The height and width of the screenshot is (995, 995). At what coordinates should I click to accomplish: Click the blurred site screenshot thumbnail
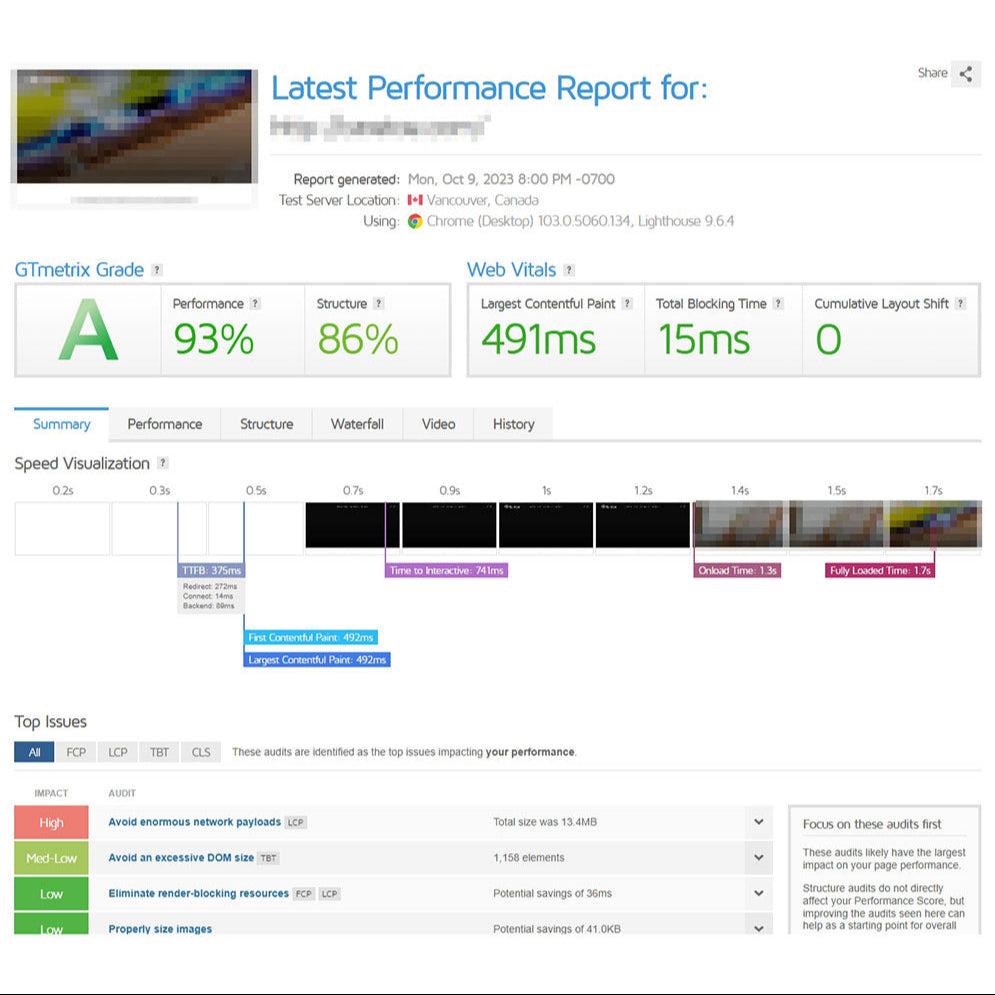pyautogui.click(x=134, y=126)
